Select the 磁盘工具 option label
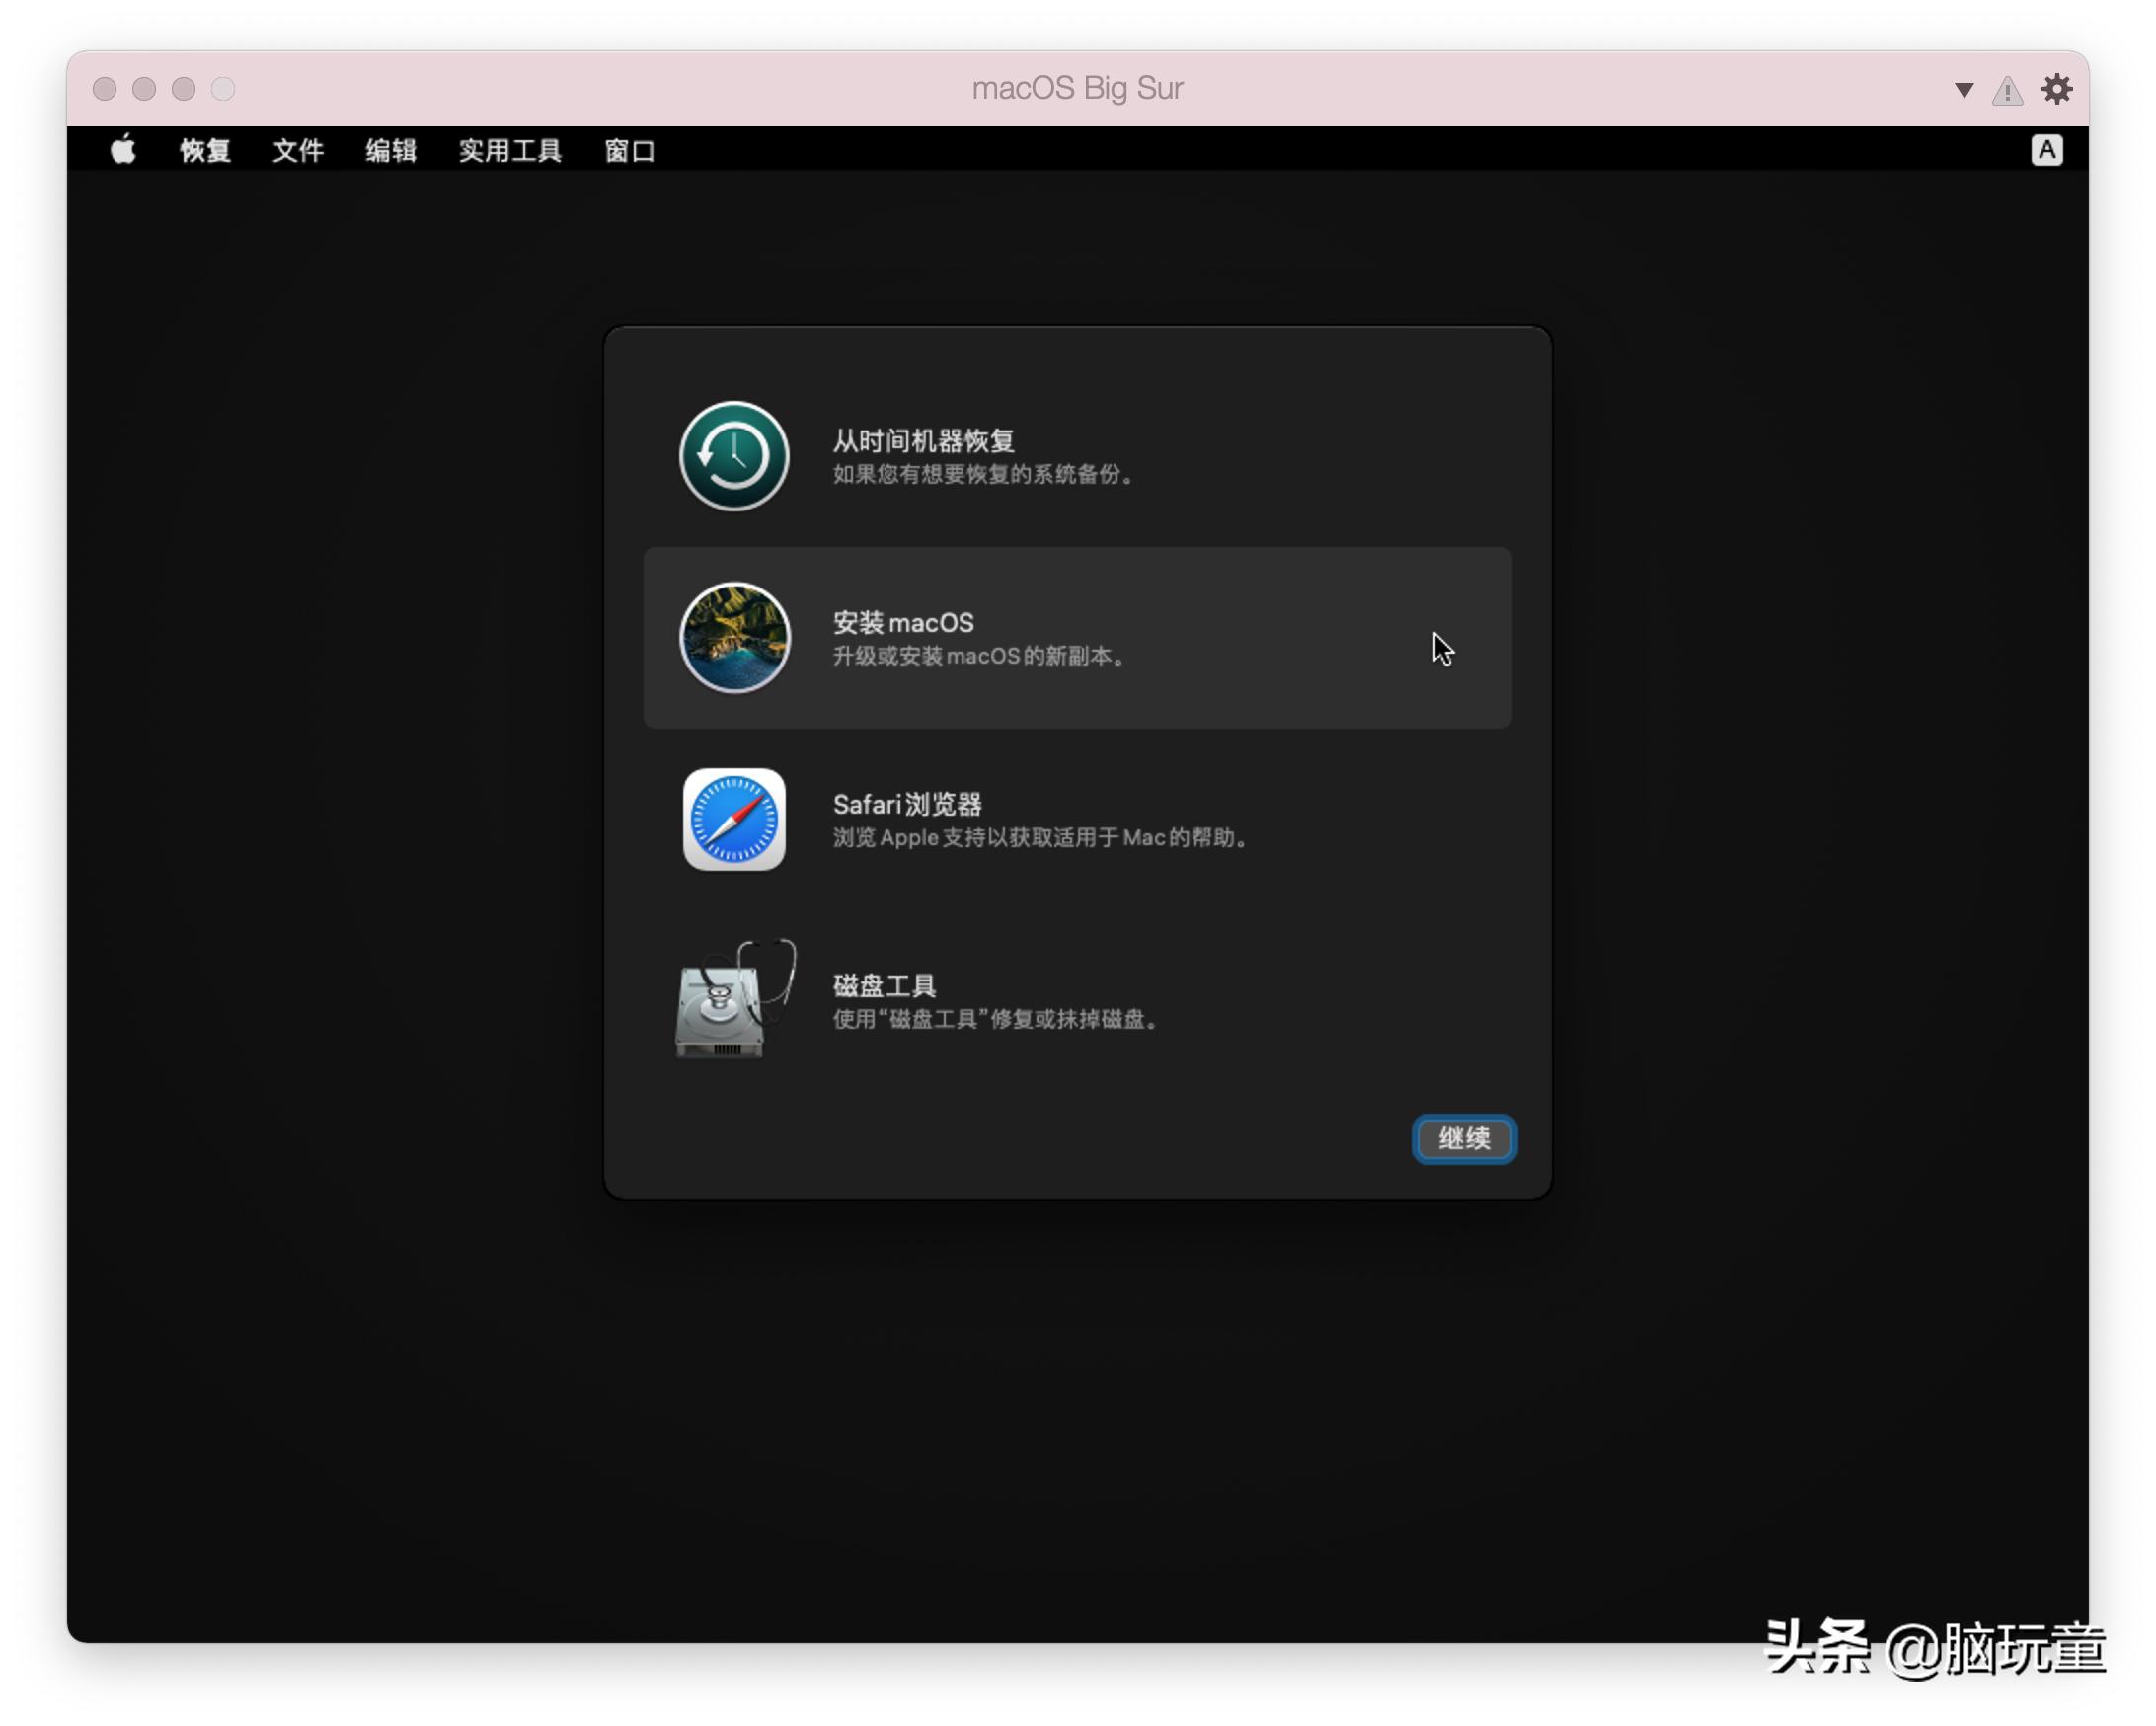This screenshot has height=1726, width=2156. [x=884, y=986]
